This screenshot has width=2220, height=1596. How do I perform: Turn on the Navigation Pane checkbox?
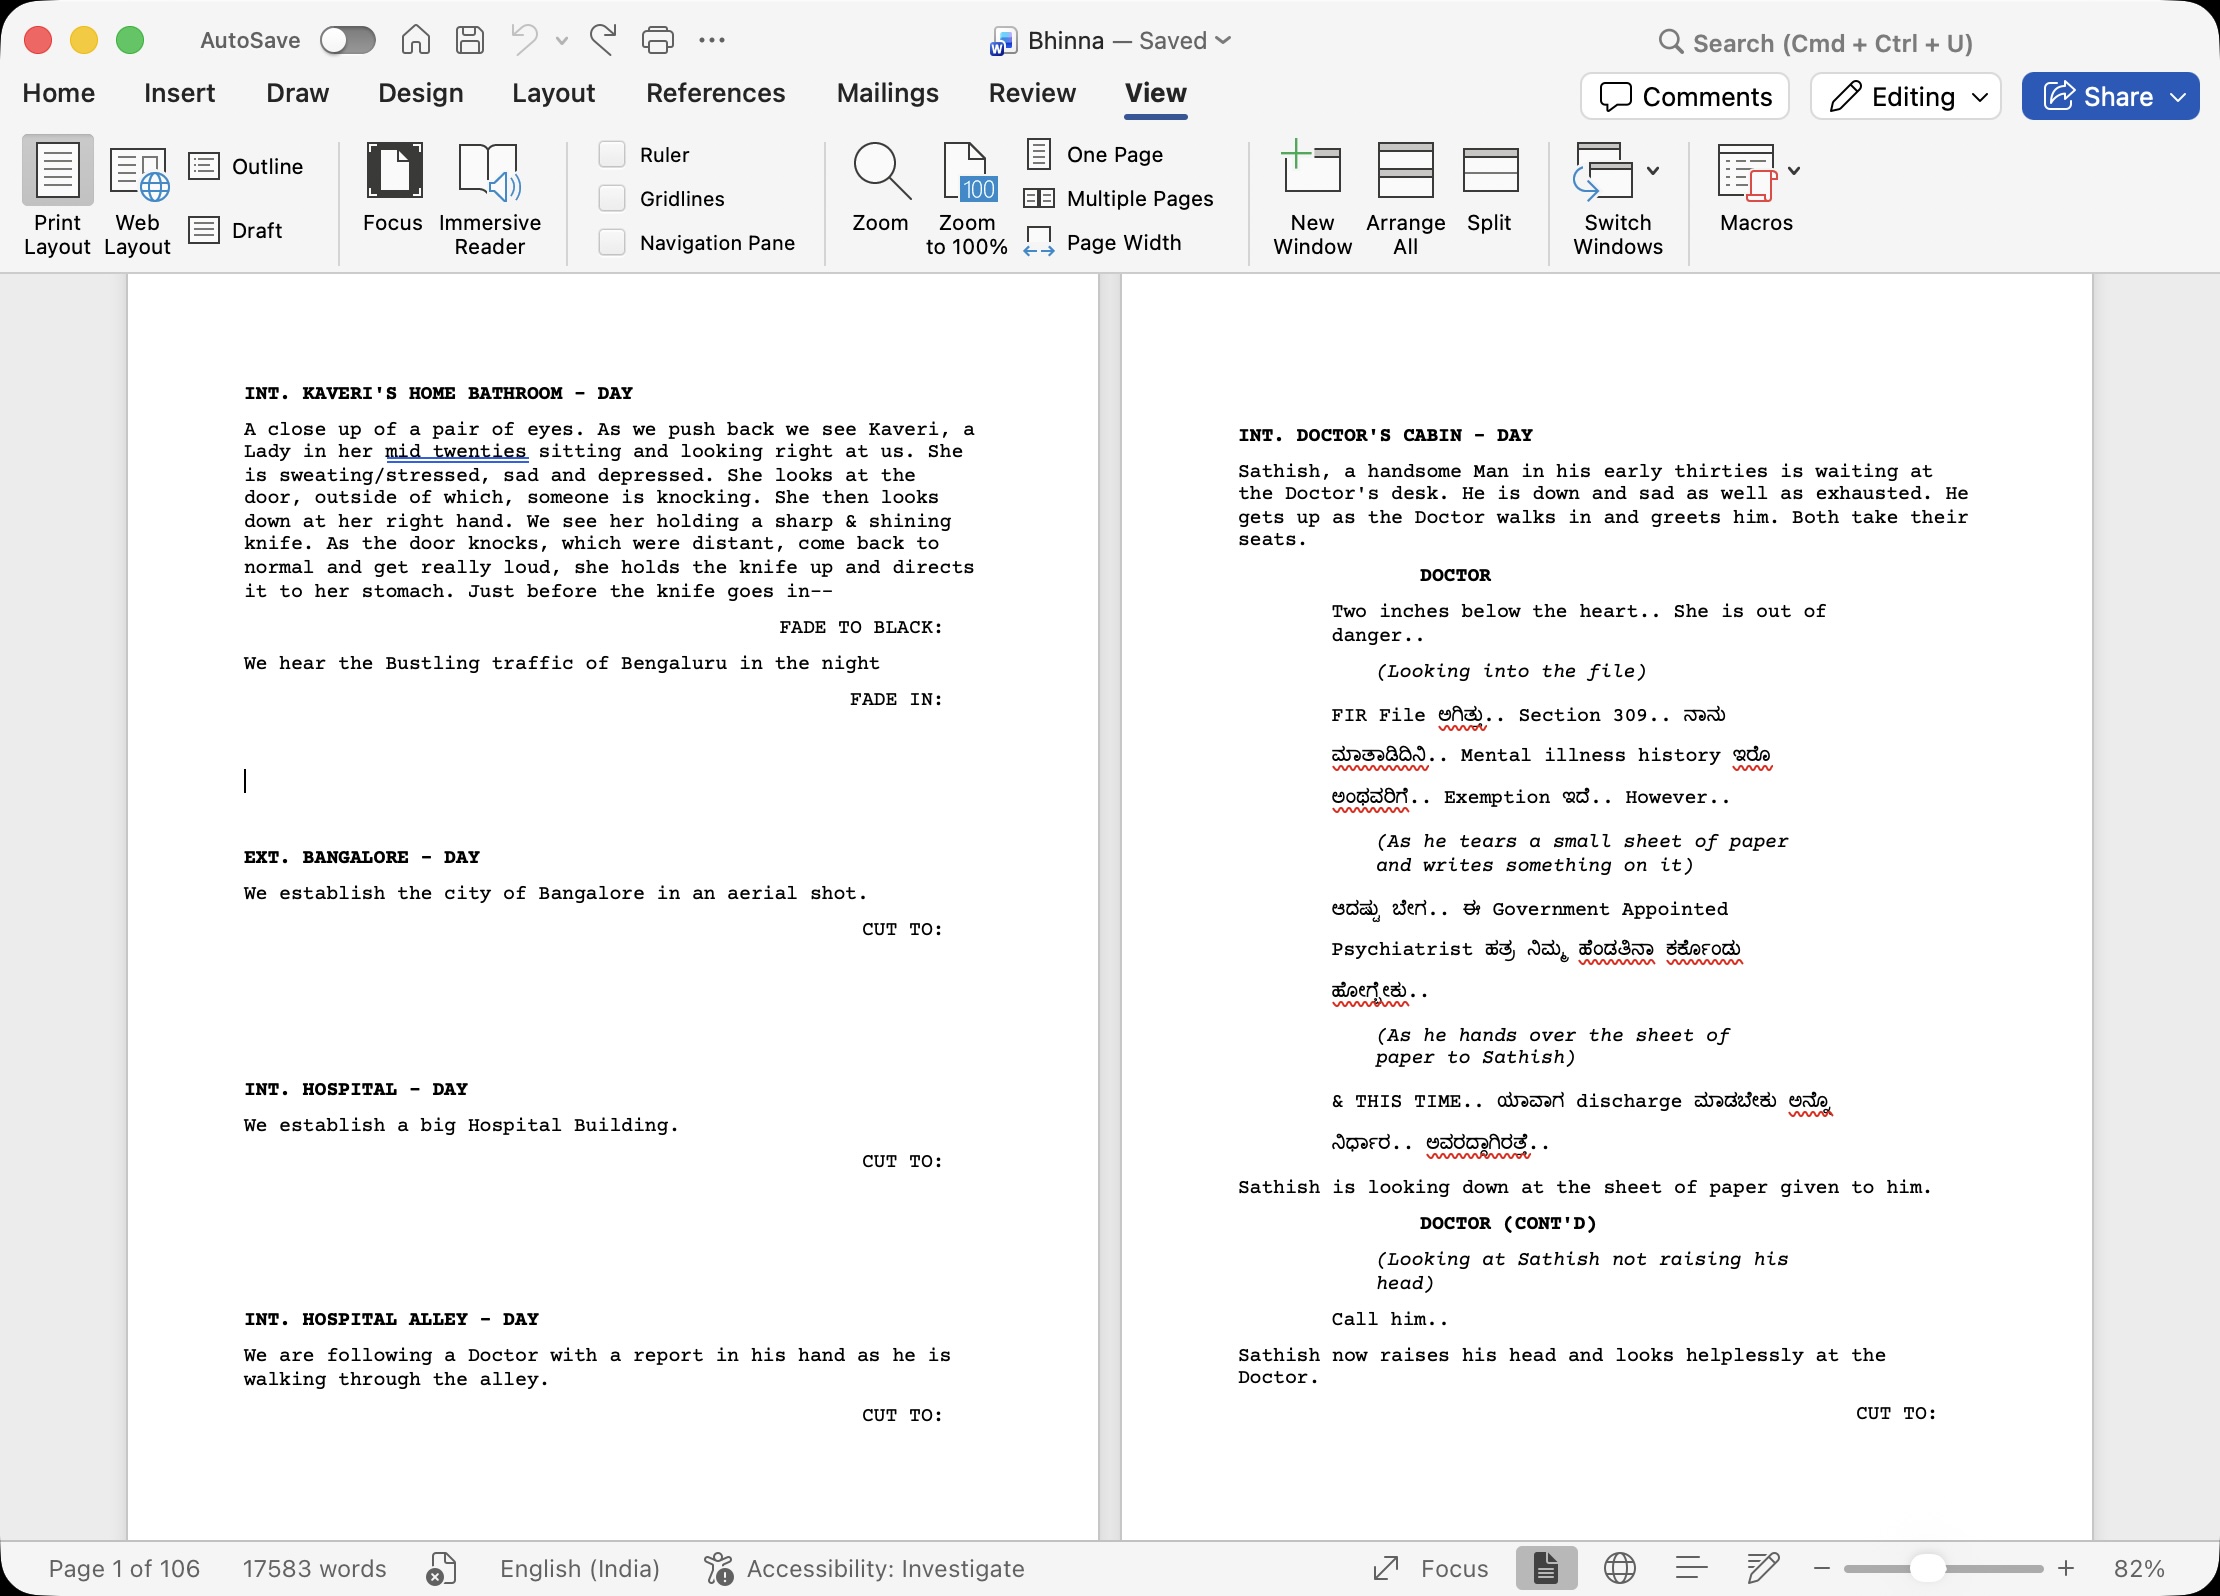click(612, 242)
